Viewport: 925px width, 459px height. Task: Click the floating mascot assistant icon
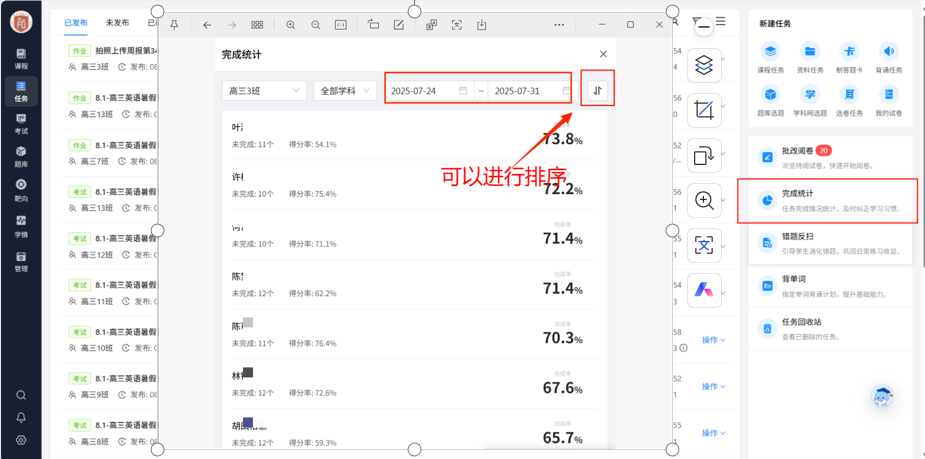point(883,396)
